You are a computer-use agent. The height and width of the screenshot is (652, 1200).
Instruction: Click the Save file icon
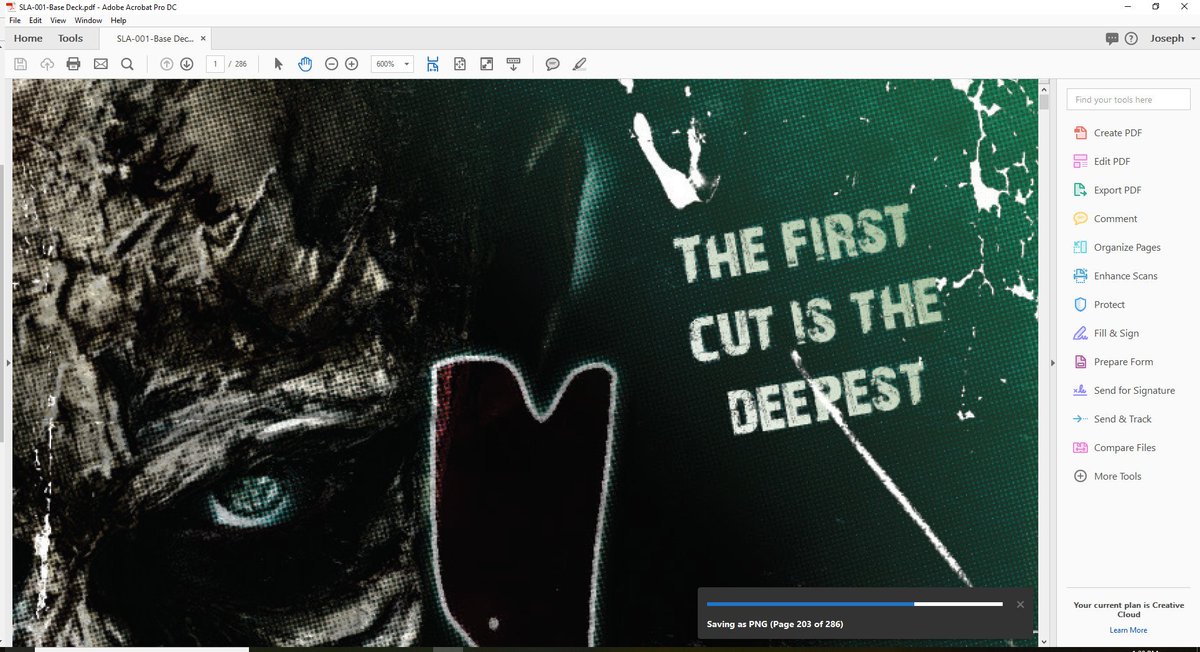20,64
